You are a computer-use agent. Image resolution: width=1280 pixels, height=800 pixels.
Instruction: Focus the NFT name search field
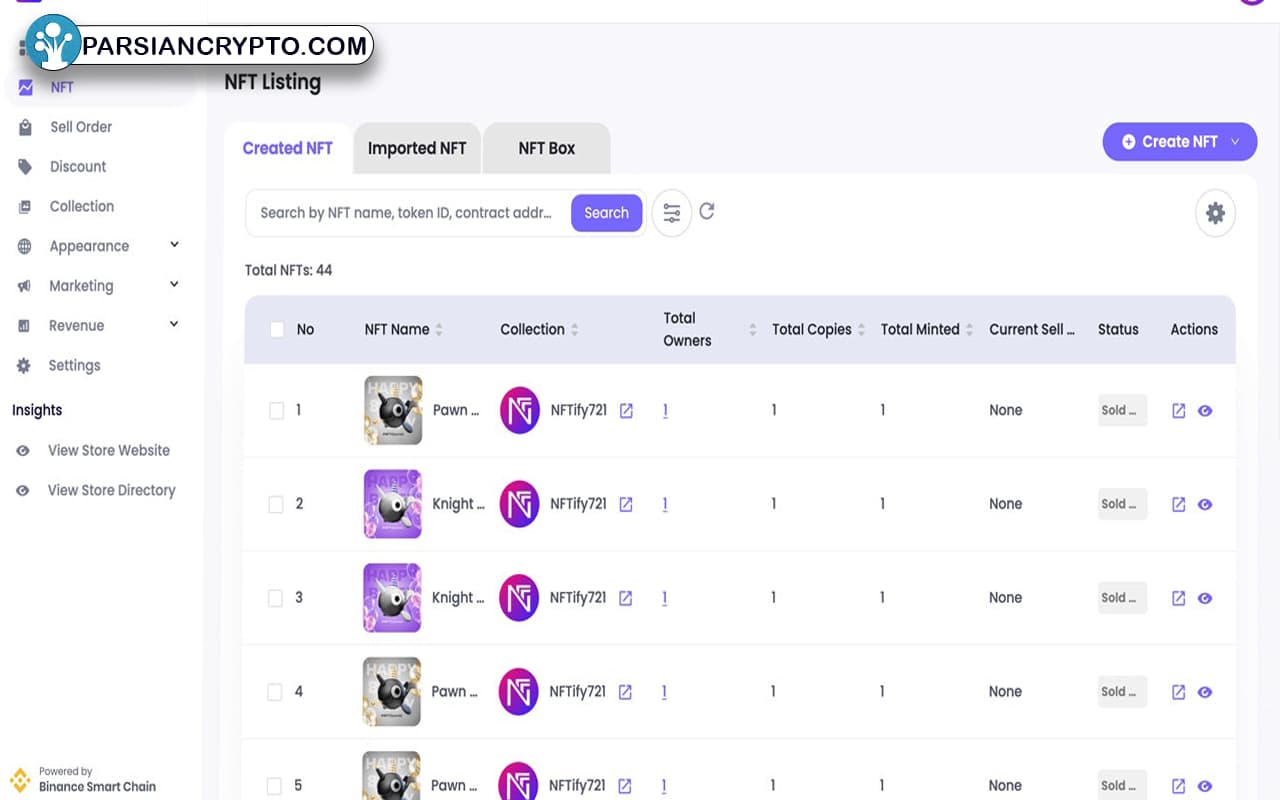(408, 213)
